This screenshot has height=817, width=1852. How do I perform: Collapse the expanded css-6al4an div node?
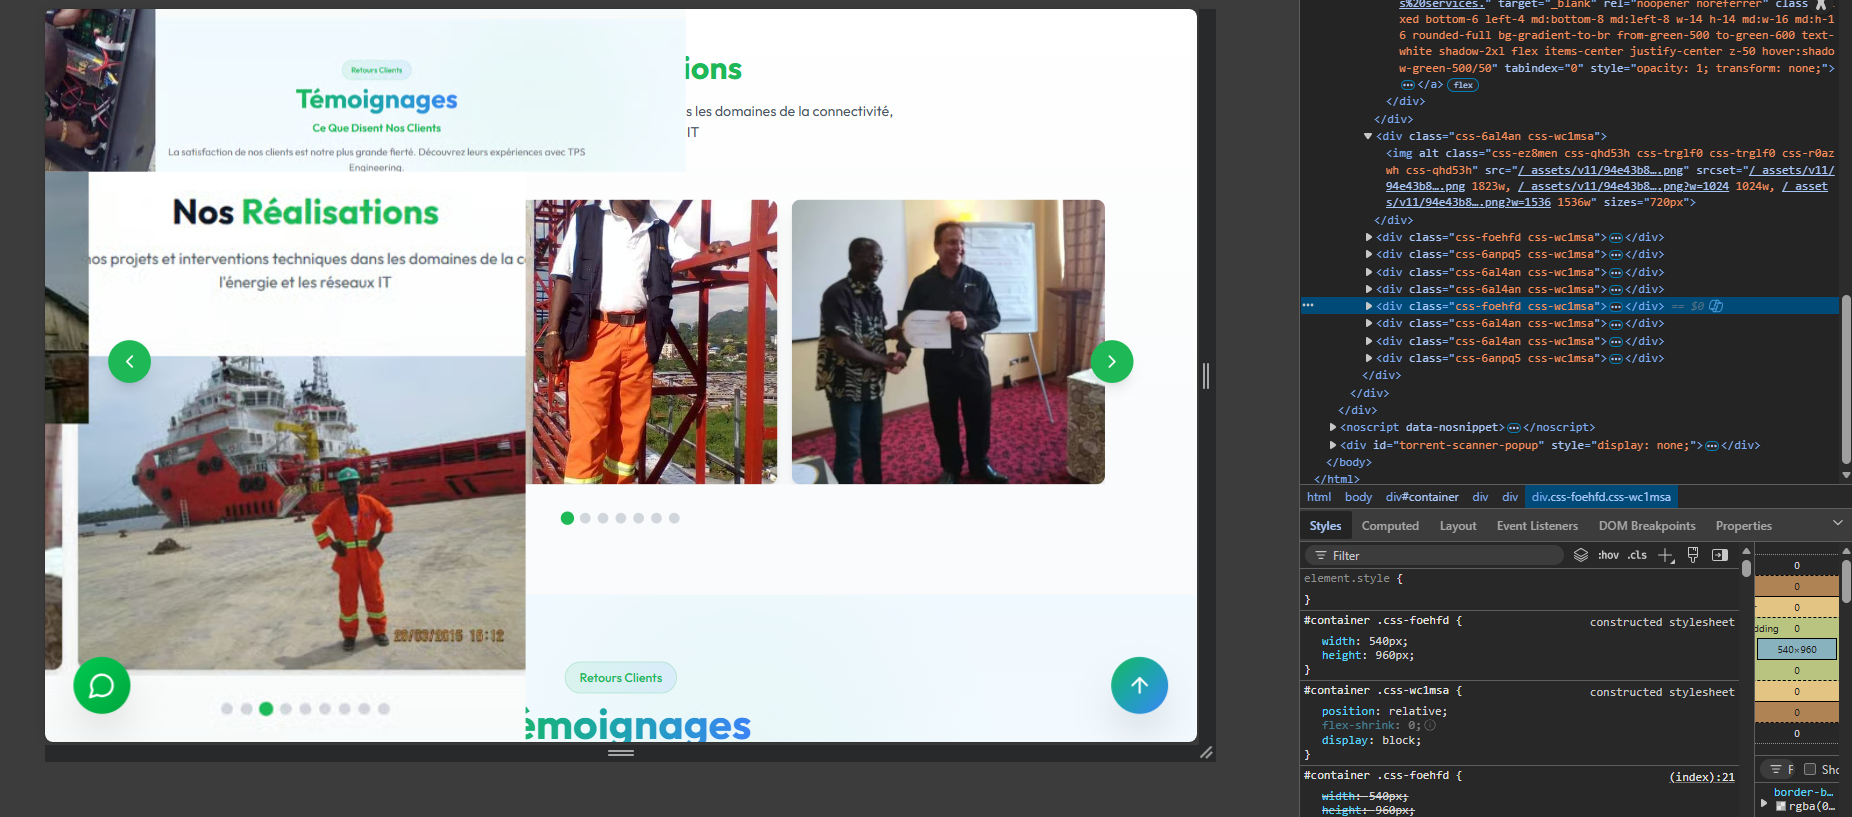pyautogui.click(x=1368, y=136)
